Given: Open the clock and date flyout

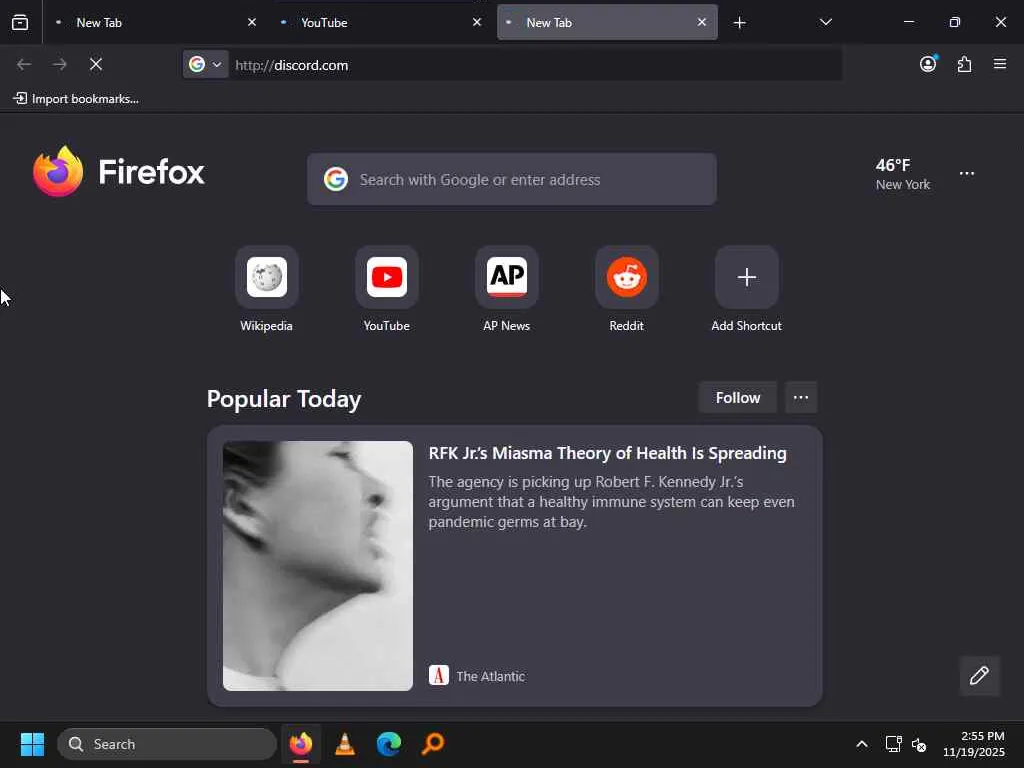Looking at the screenshot, I should (x=973, y=744).
